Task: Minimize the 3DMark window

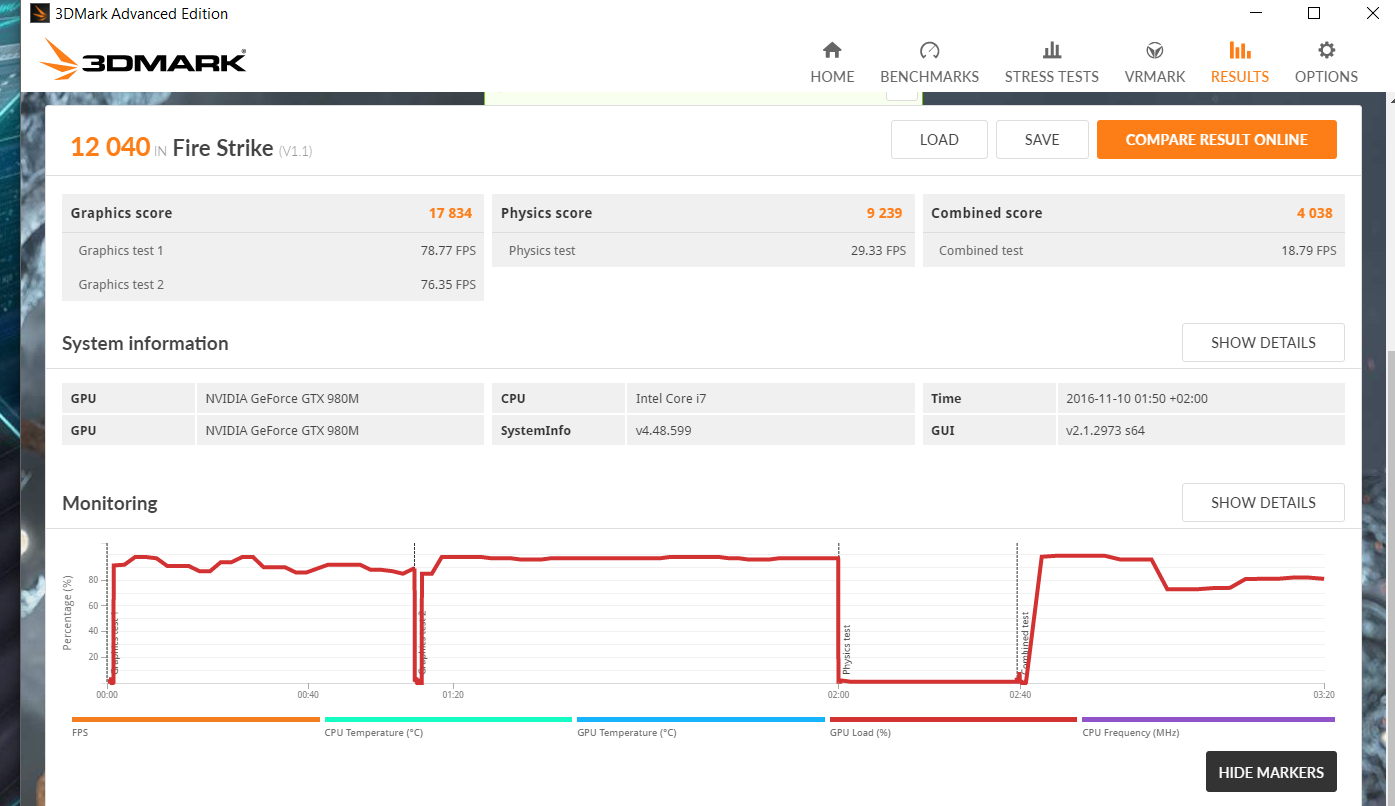Action: coord(1258,13)
